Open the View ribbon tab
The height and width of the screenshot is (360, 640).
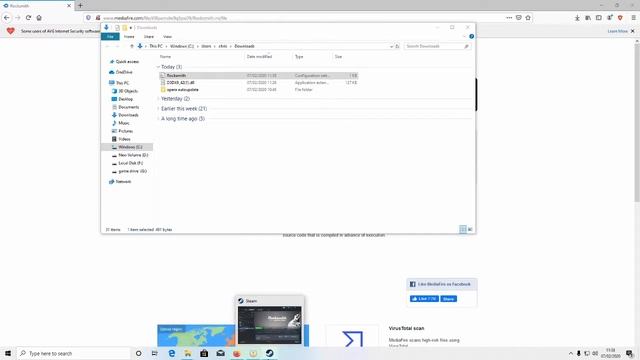pyautogui.click(x=167, y=36)
